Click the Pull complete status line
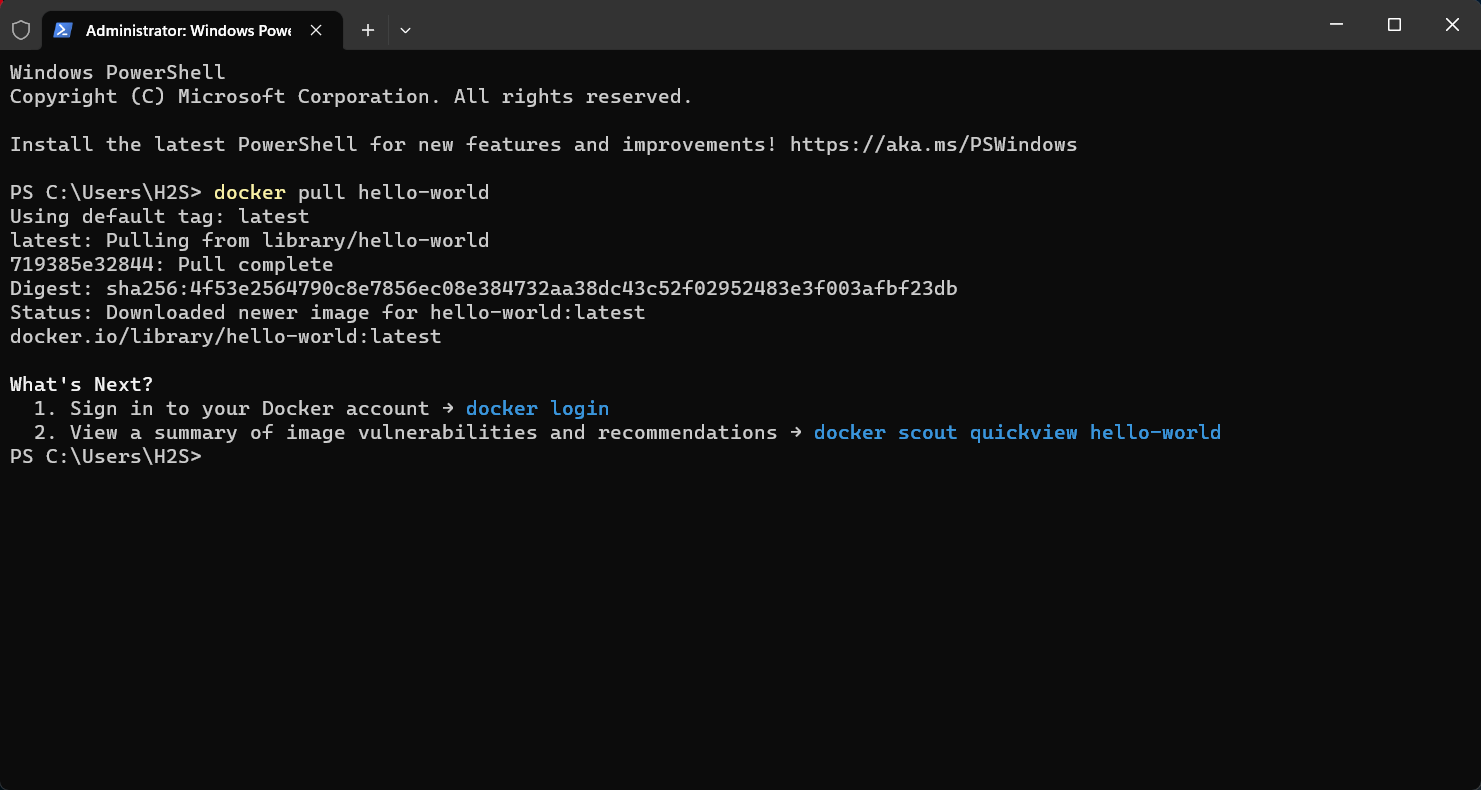 [171, 264]
